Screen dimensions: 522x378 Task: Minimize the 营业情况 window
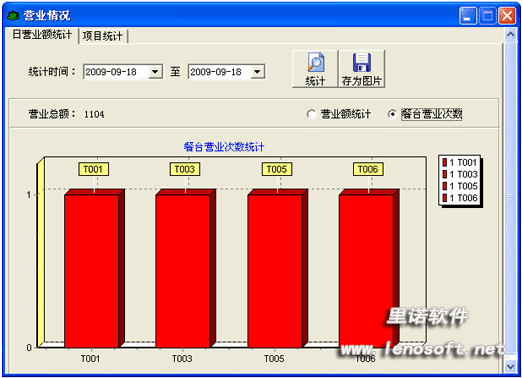click(468, 16)
